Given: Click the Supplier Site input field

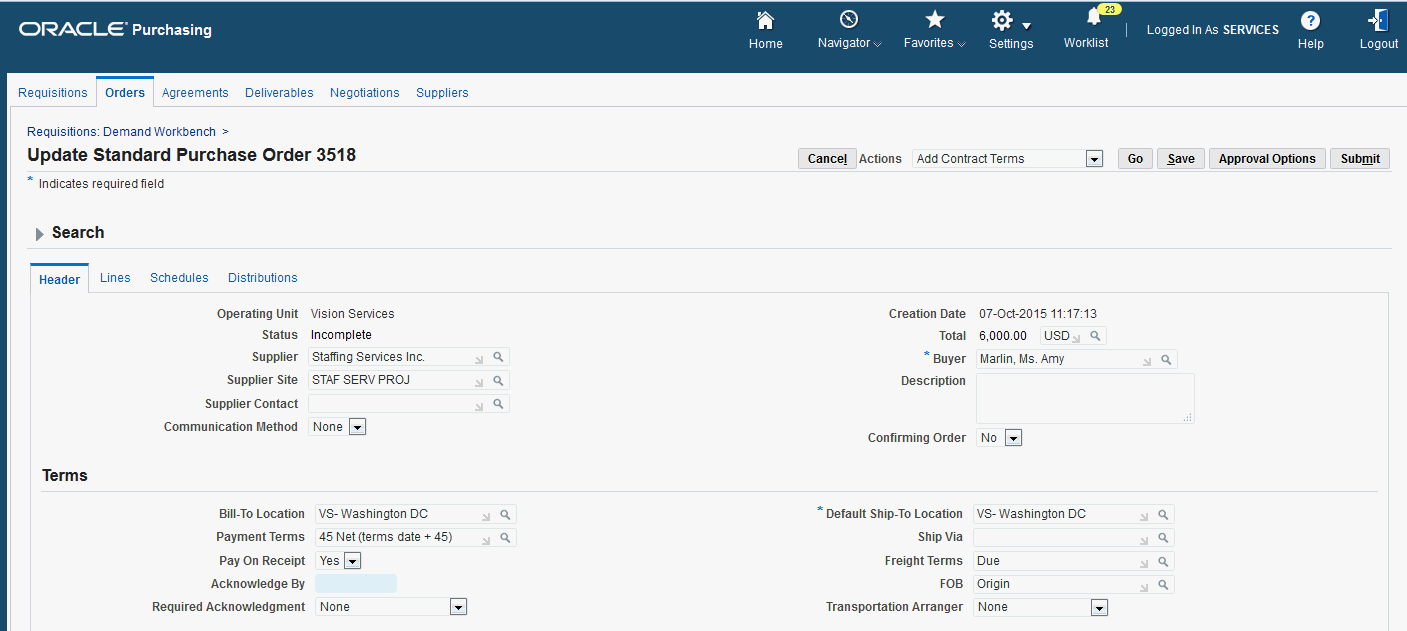Looking at the screenshot, I should [398, 381].
